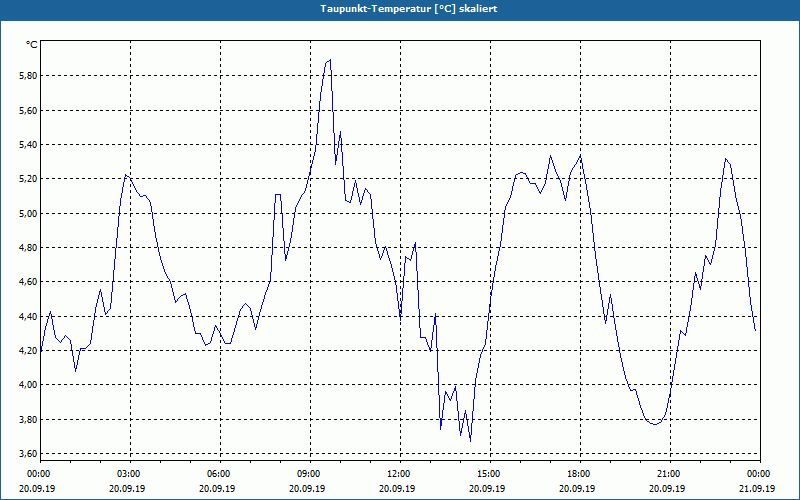The width and height of the screenshot is (800, 500).
Task: Click the 5,80 y-axis label
Action: coord(28,76)
